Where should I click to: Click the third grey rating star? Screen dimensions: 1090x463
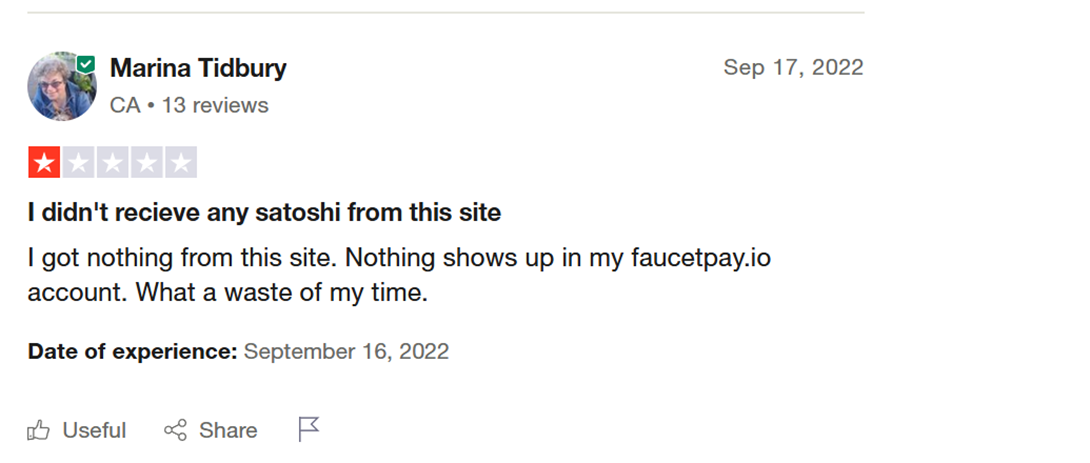point(112,163)
